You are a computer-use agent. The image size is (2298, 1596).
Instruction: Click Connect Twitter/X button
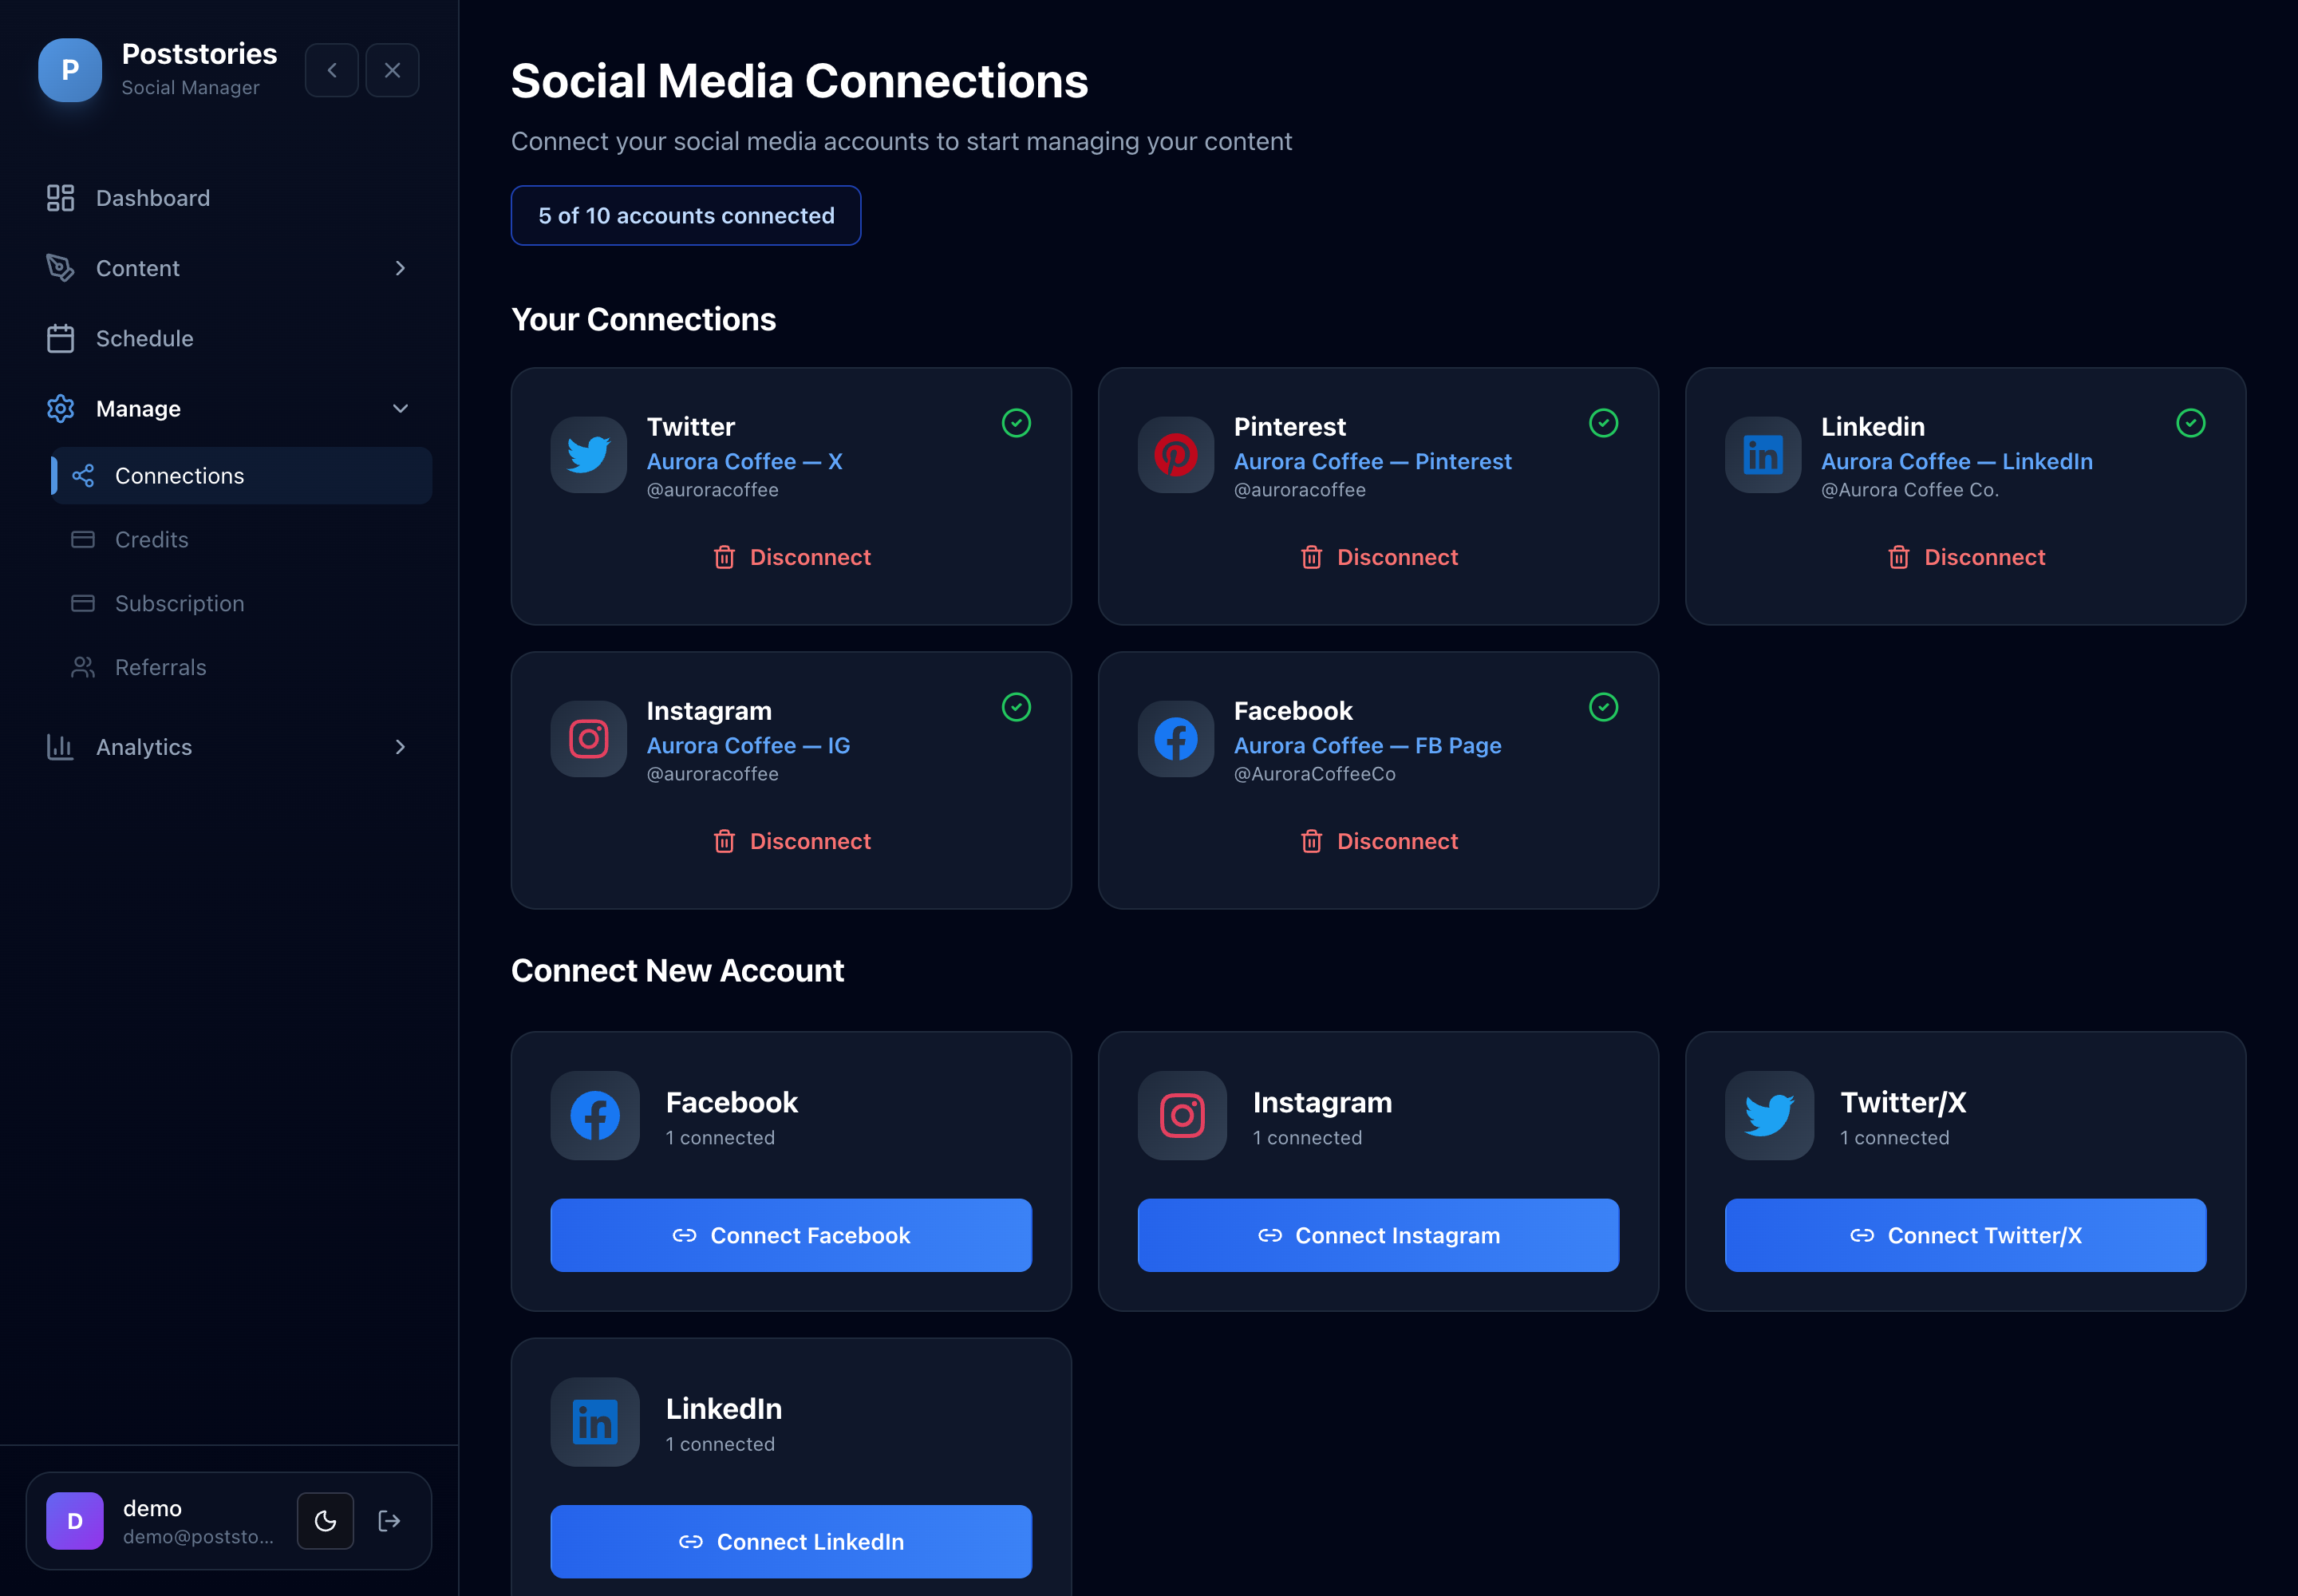[1965, 1235]
